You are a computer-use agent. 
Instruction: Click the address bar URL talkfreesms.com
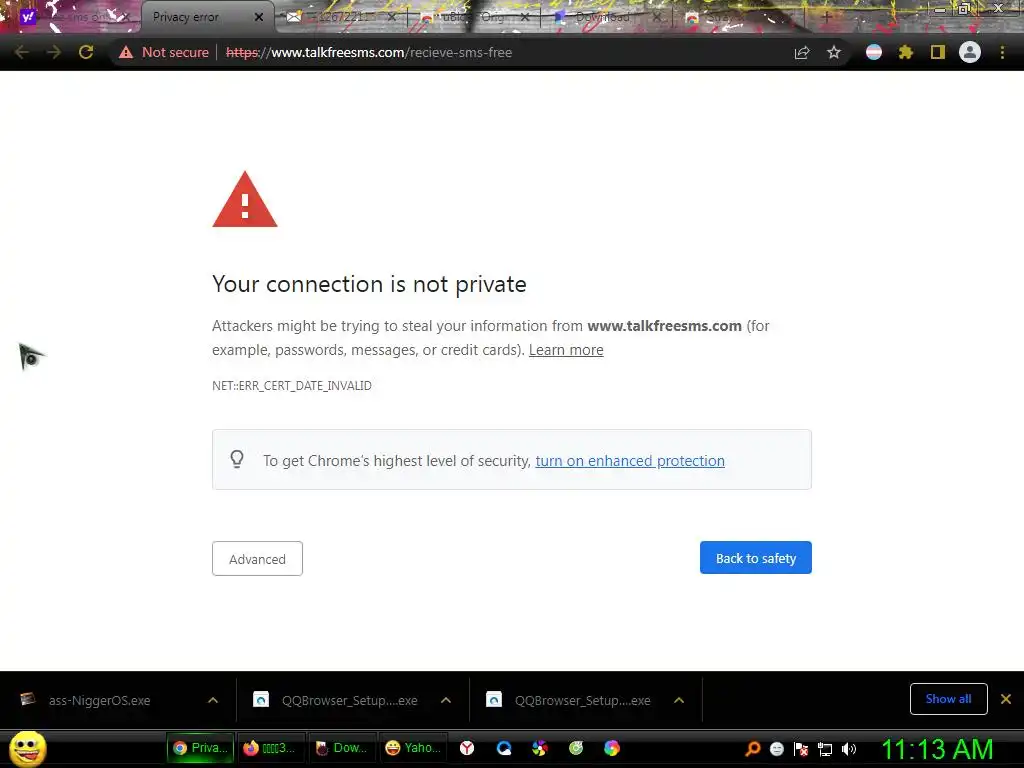click(x=369, y=52)
